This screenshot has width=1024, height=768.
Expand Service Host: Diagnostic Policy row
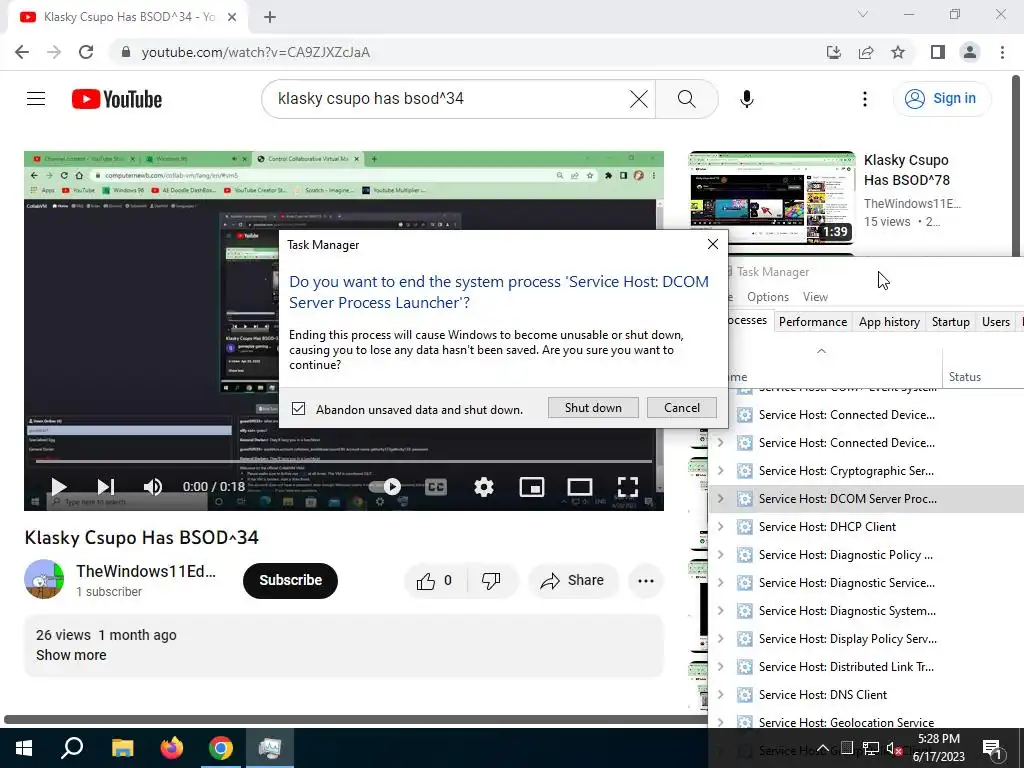[x=720, y=555]
